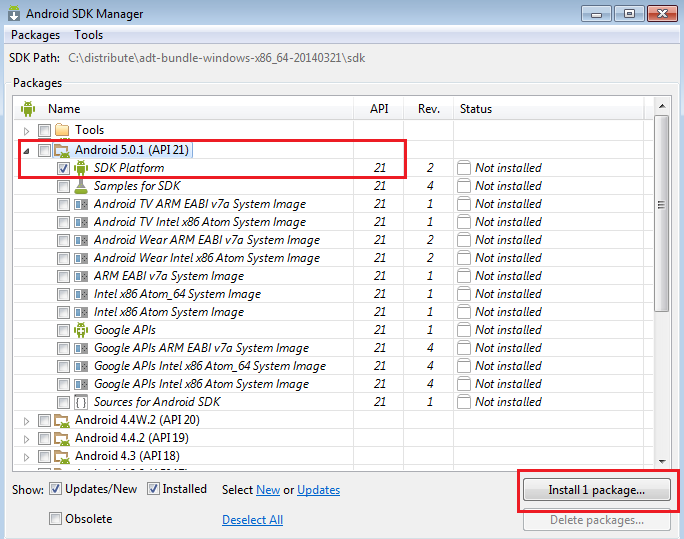Viewport: 684px width, 539px height.
Task: Expand the Android 4.4.2 (API 19) node
Action: pos(27,439)
